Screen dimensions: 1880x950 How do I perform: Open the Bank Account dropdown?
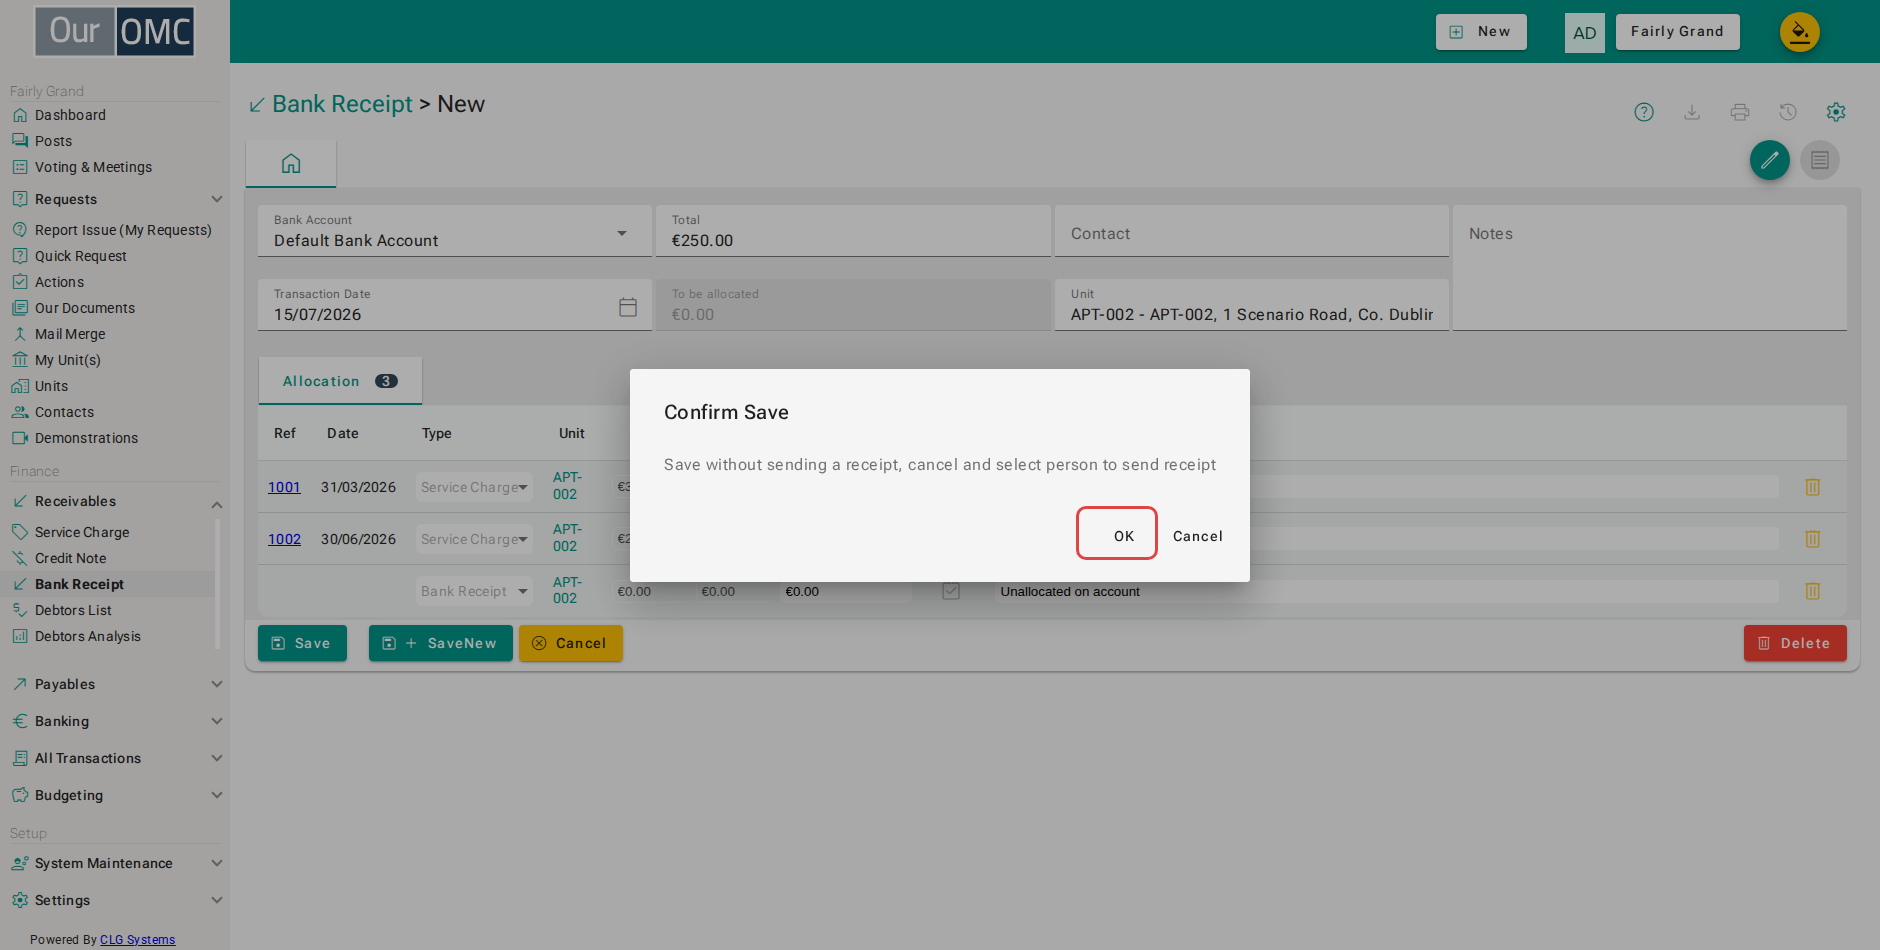455,231
